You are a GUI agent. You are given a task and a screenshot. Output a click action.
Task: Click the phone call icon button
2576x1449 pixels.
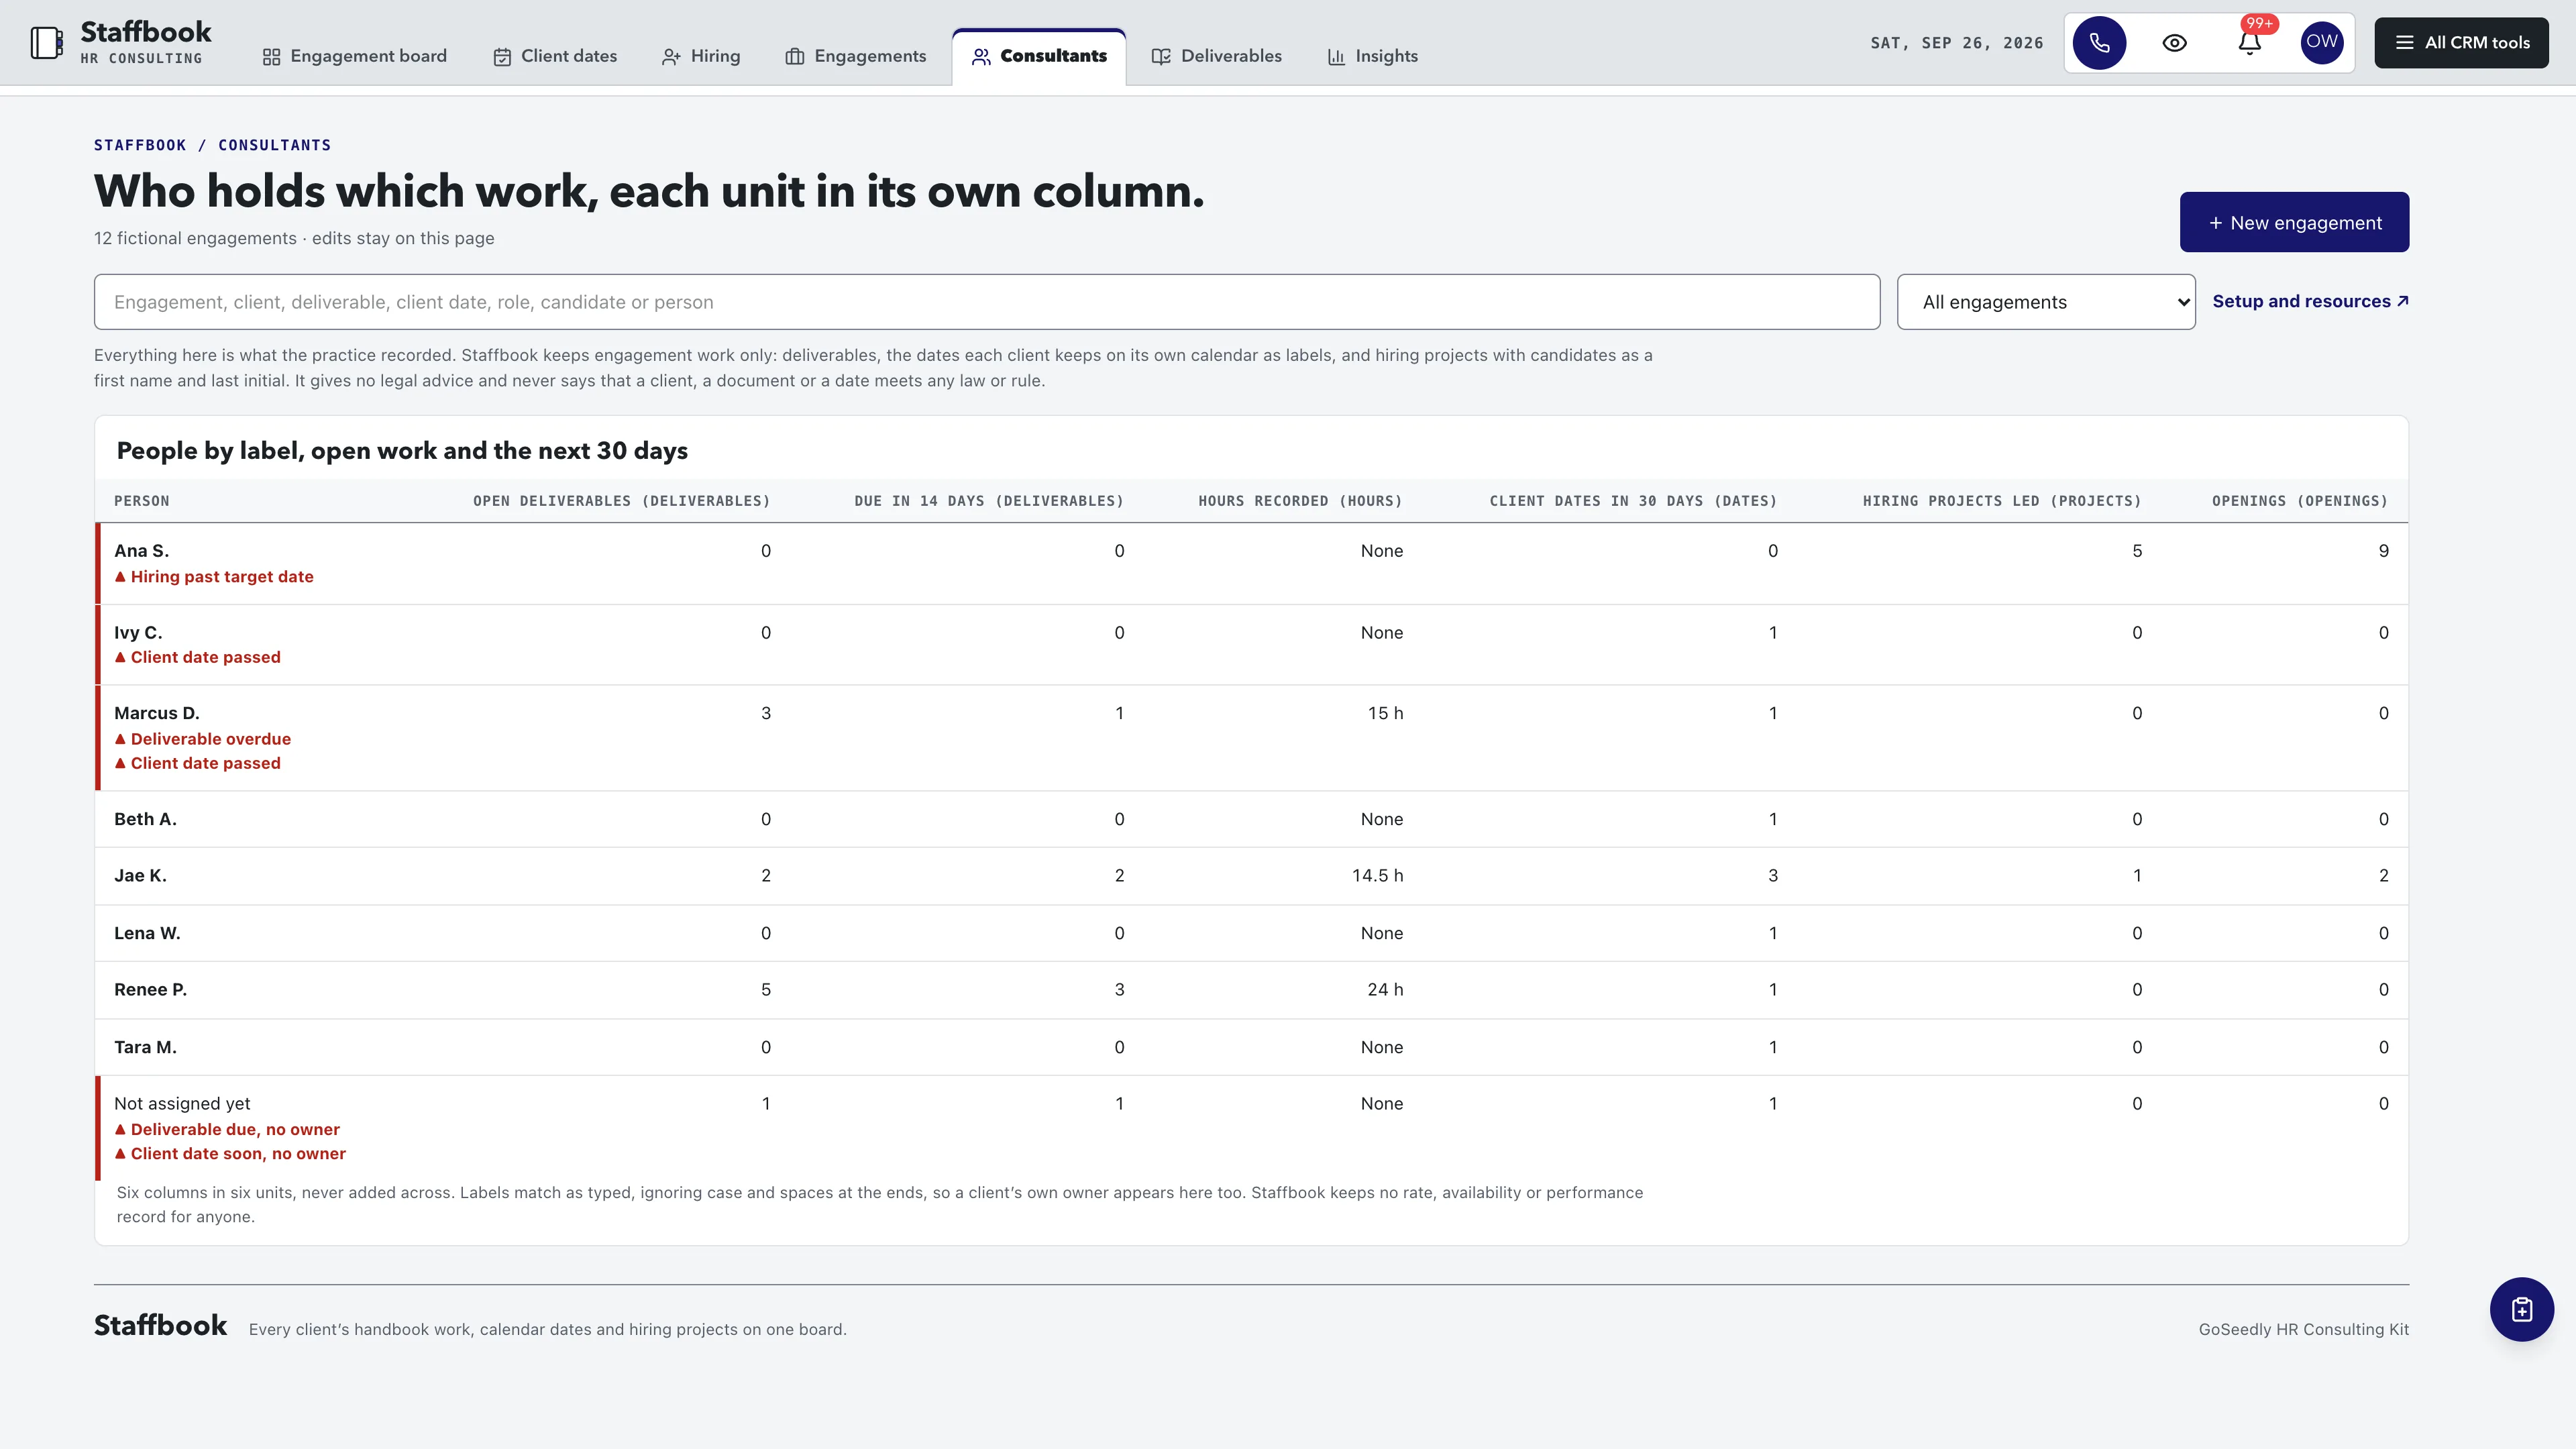coord(2099,43)
